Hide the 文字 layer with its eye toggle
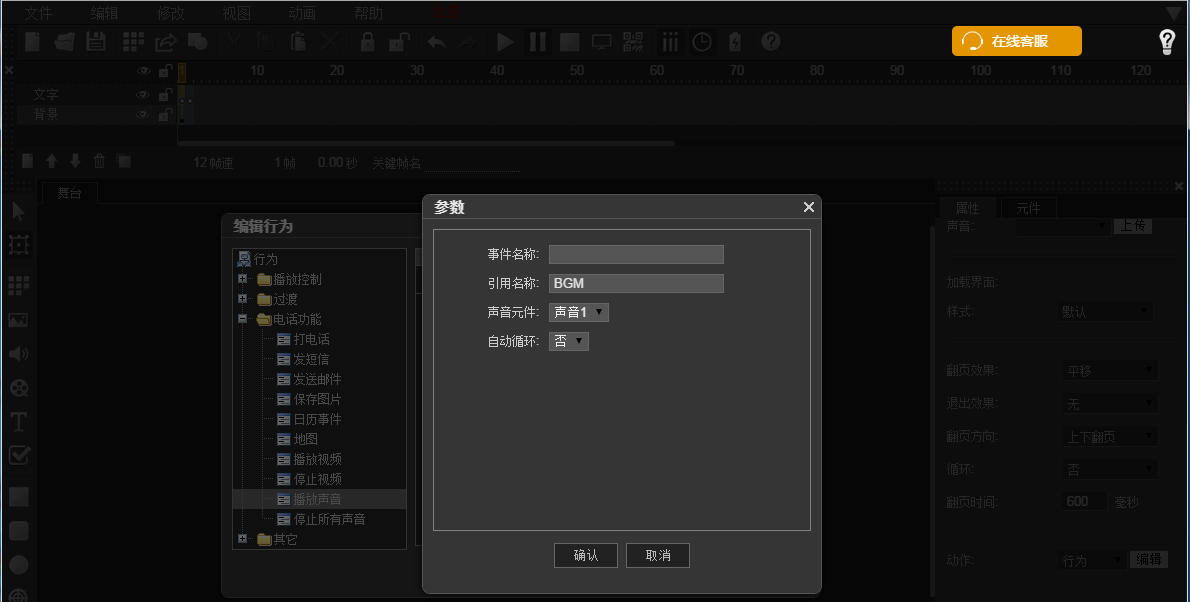This screenshot has width=1190, height=602. 144,93
